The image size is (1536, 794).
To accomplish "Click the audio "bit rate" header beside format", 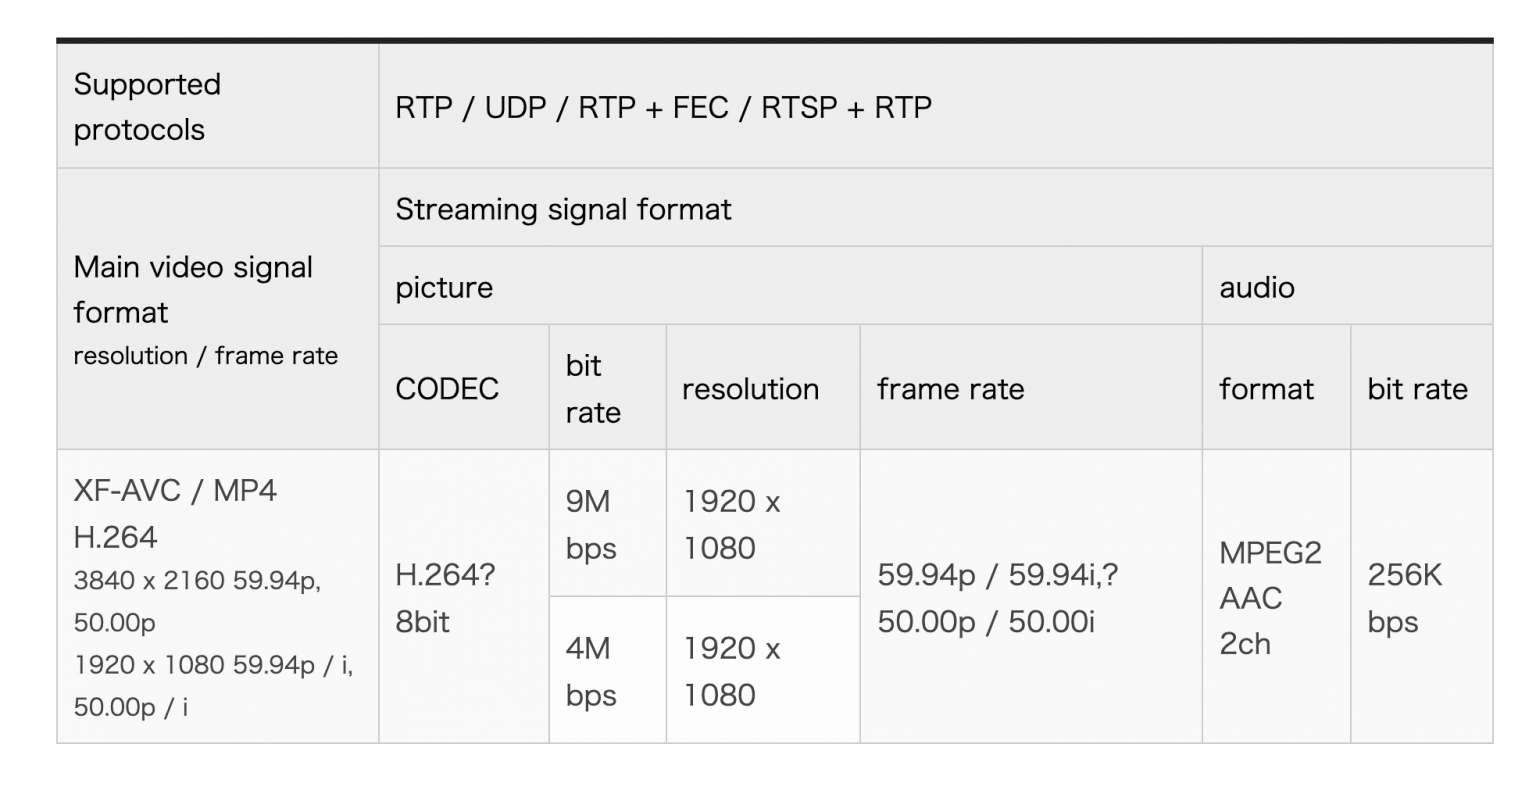I will [1417, 388].
